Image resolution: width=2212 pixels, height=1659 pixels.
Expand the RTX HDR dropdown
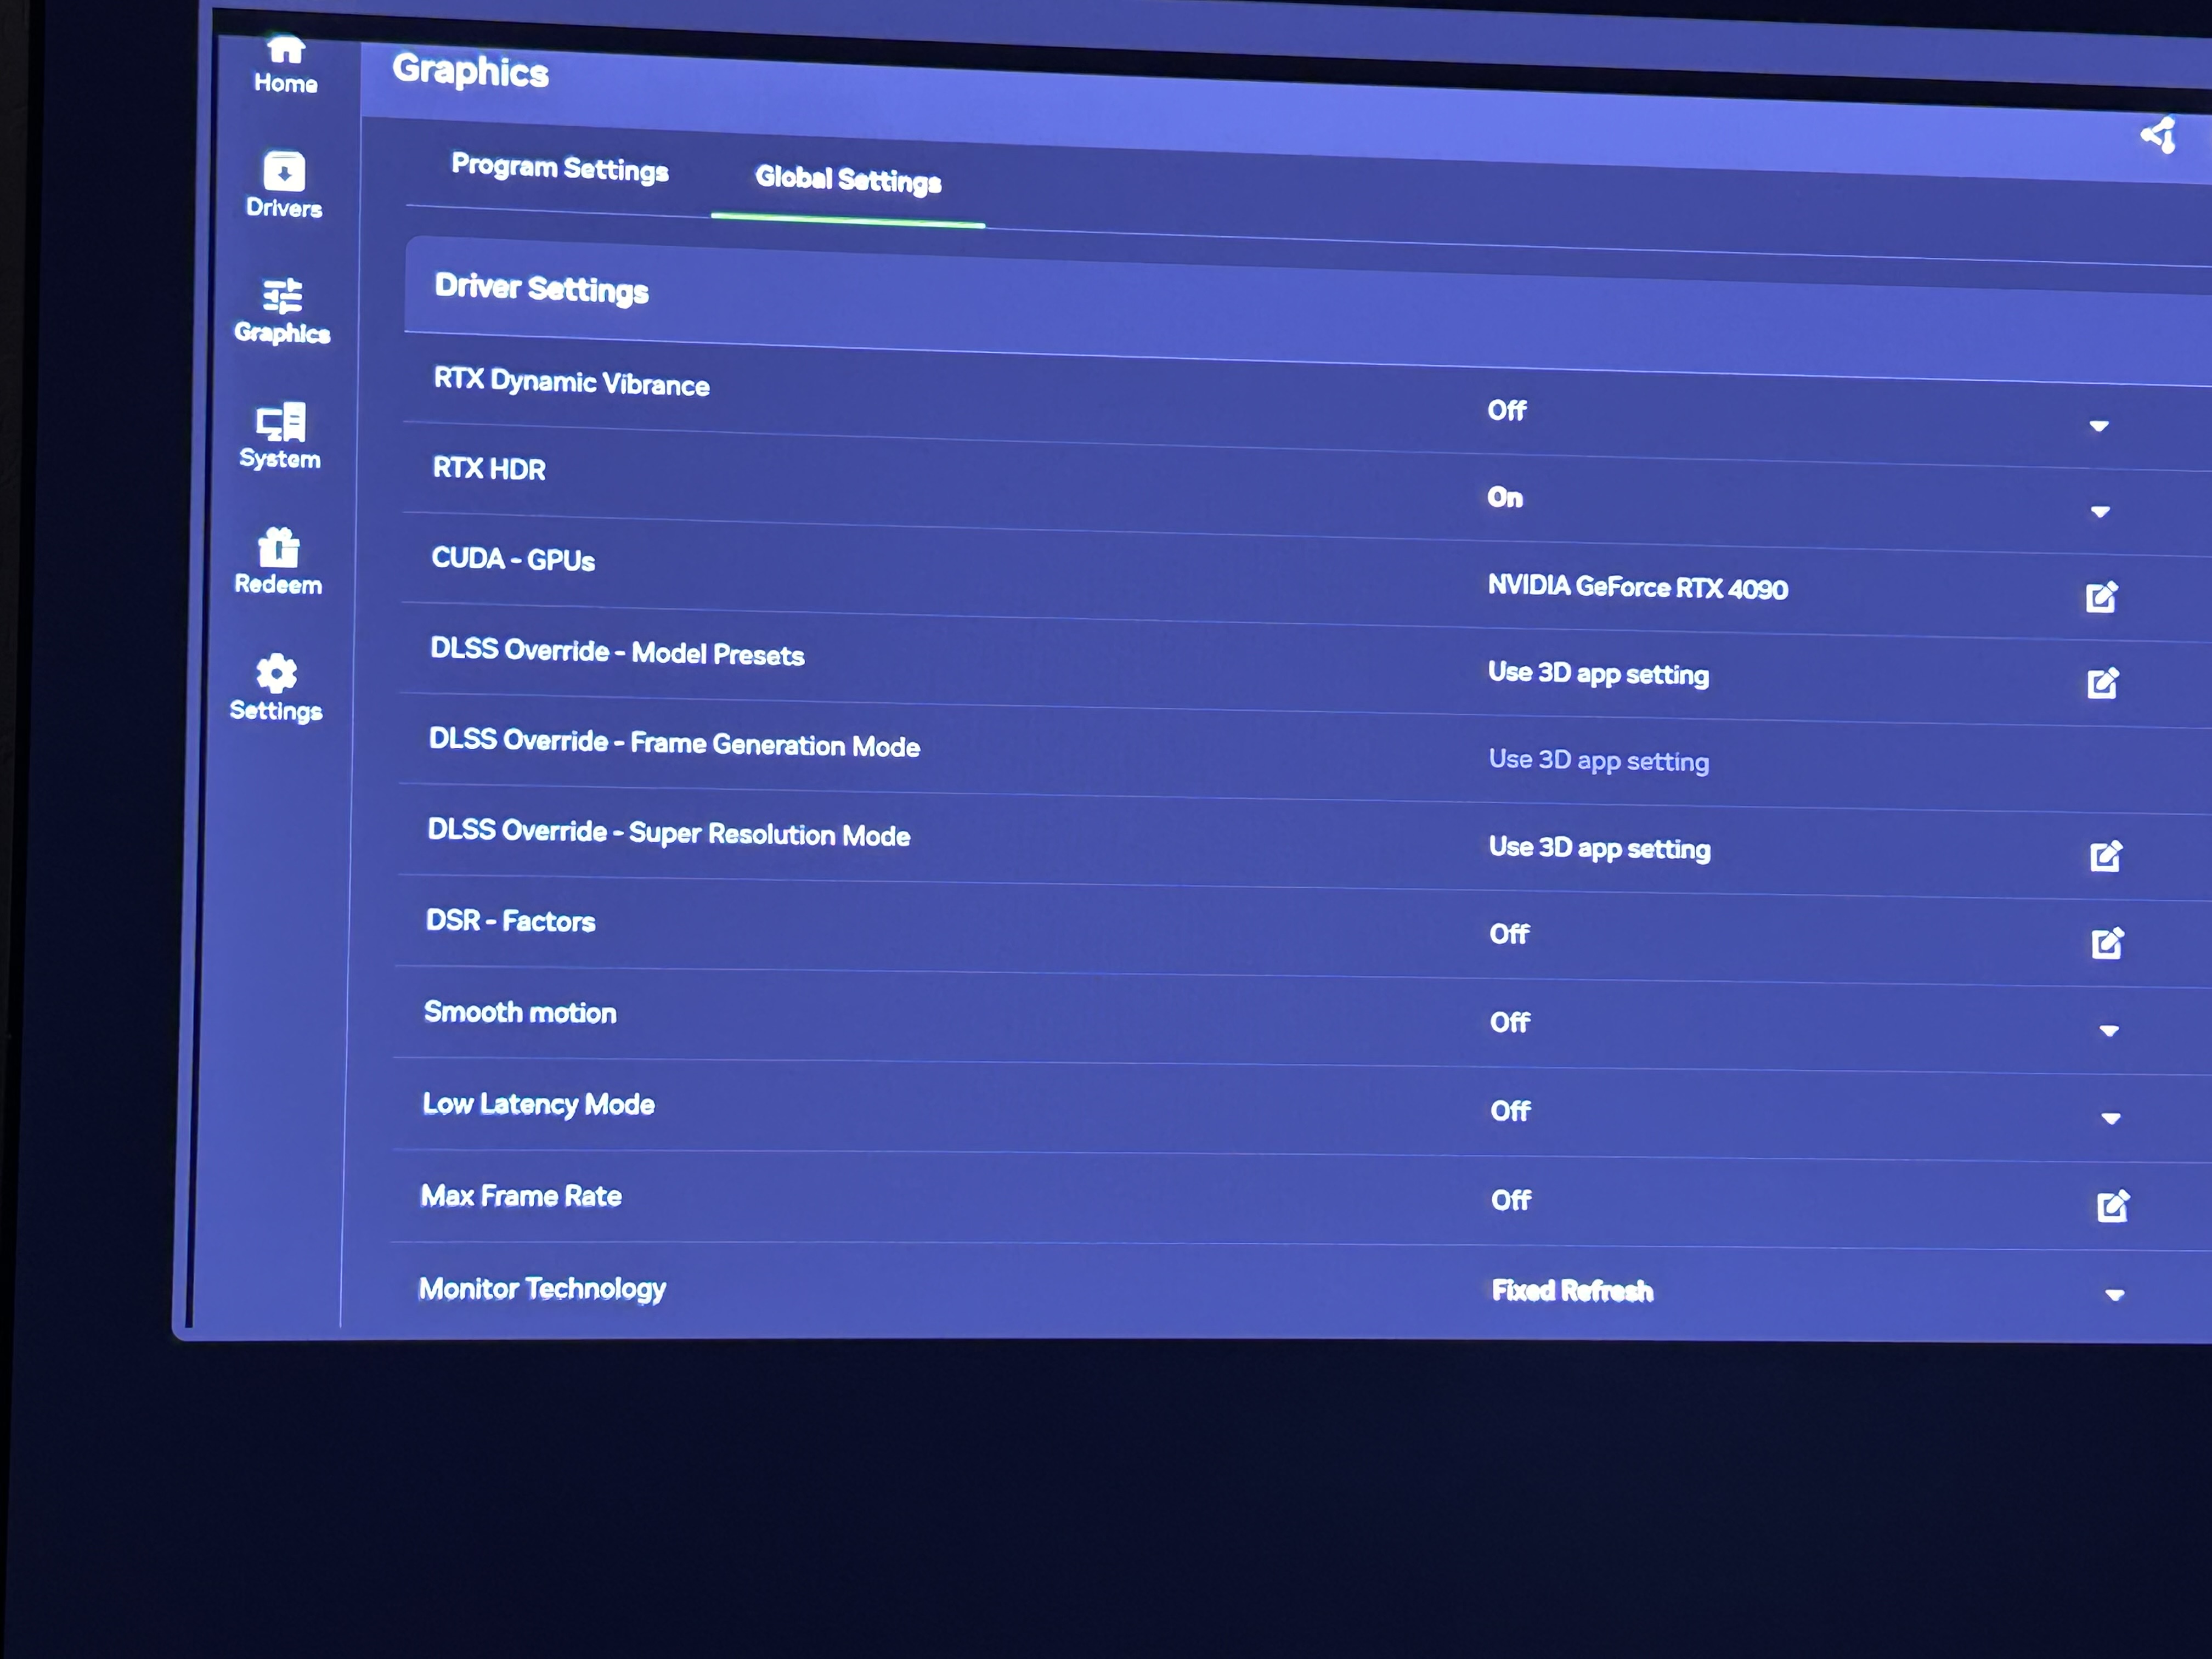point(2100,512)
